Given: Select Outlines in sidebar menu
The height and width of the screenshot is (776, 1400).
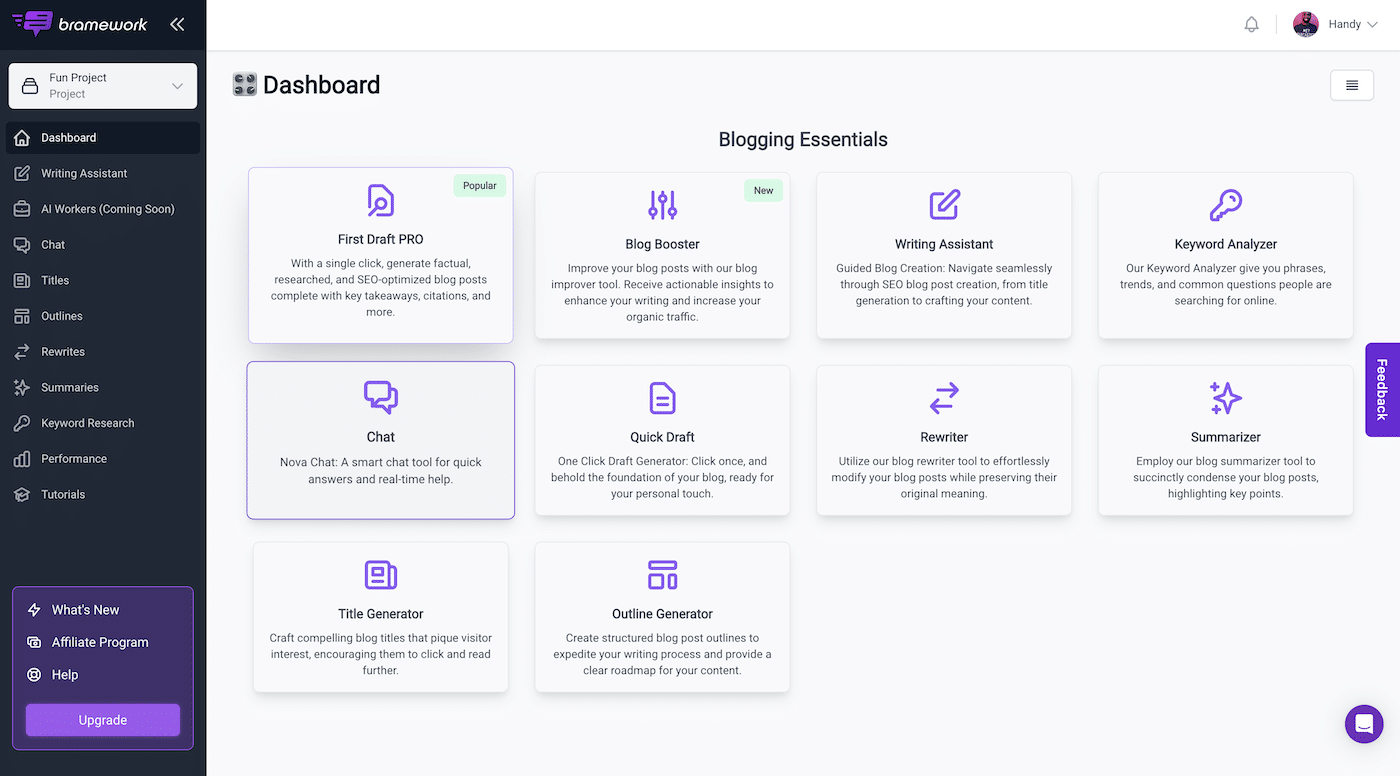Looking at the screenshot, I should pyautogui.click(x=103, y=316).
